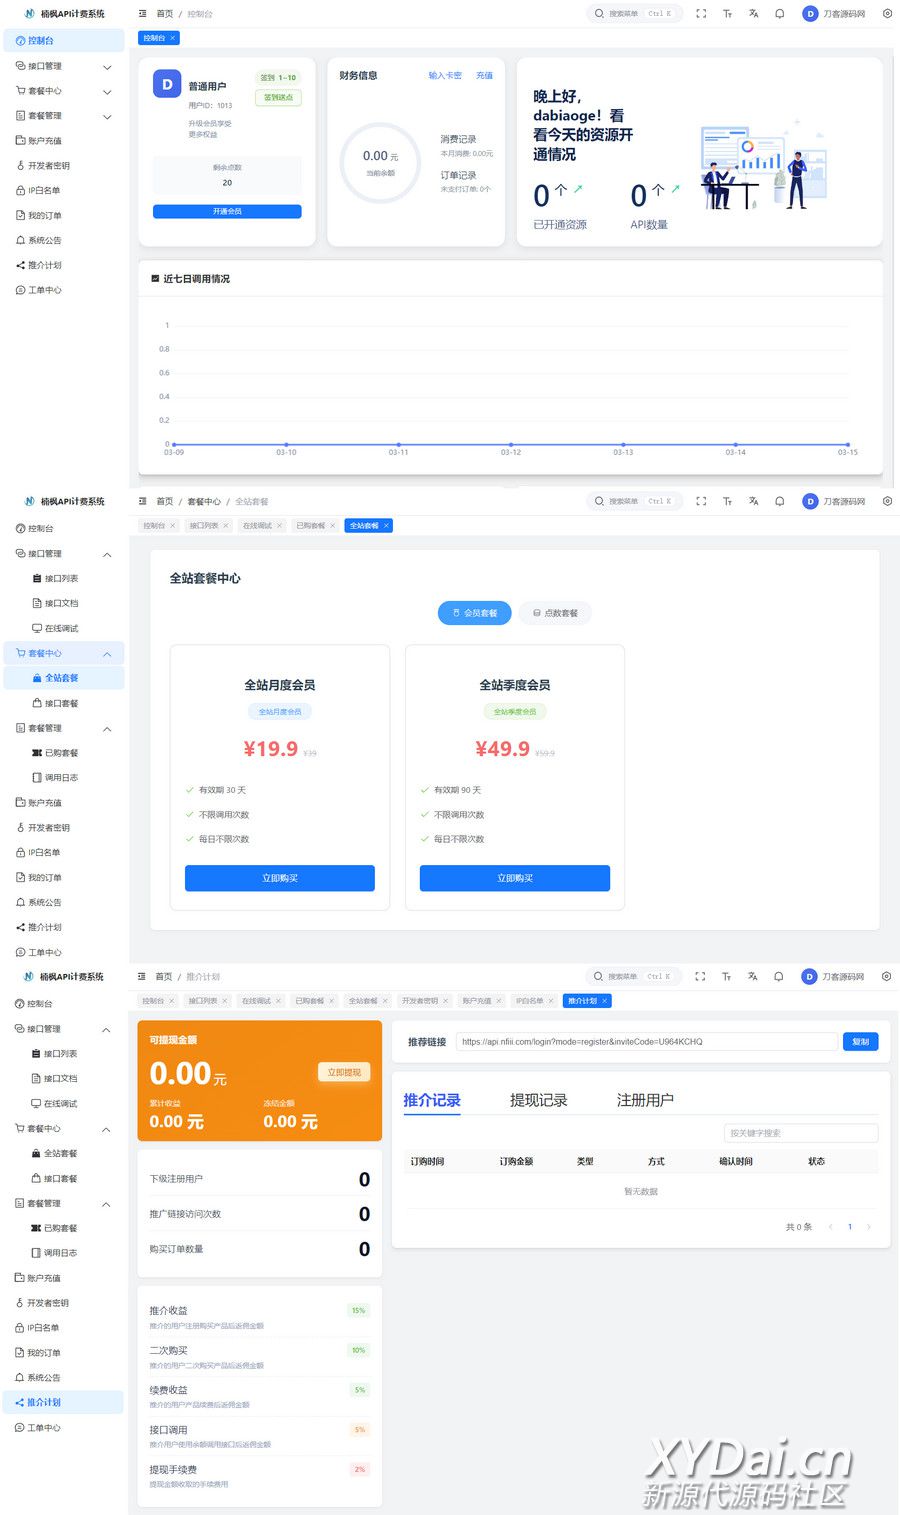Close the IP白名单 page tab
This screenshot has height=1515, width=900.
coord(551,1001)
